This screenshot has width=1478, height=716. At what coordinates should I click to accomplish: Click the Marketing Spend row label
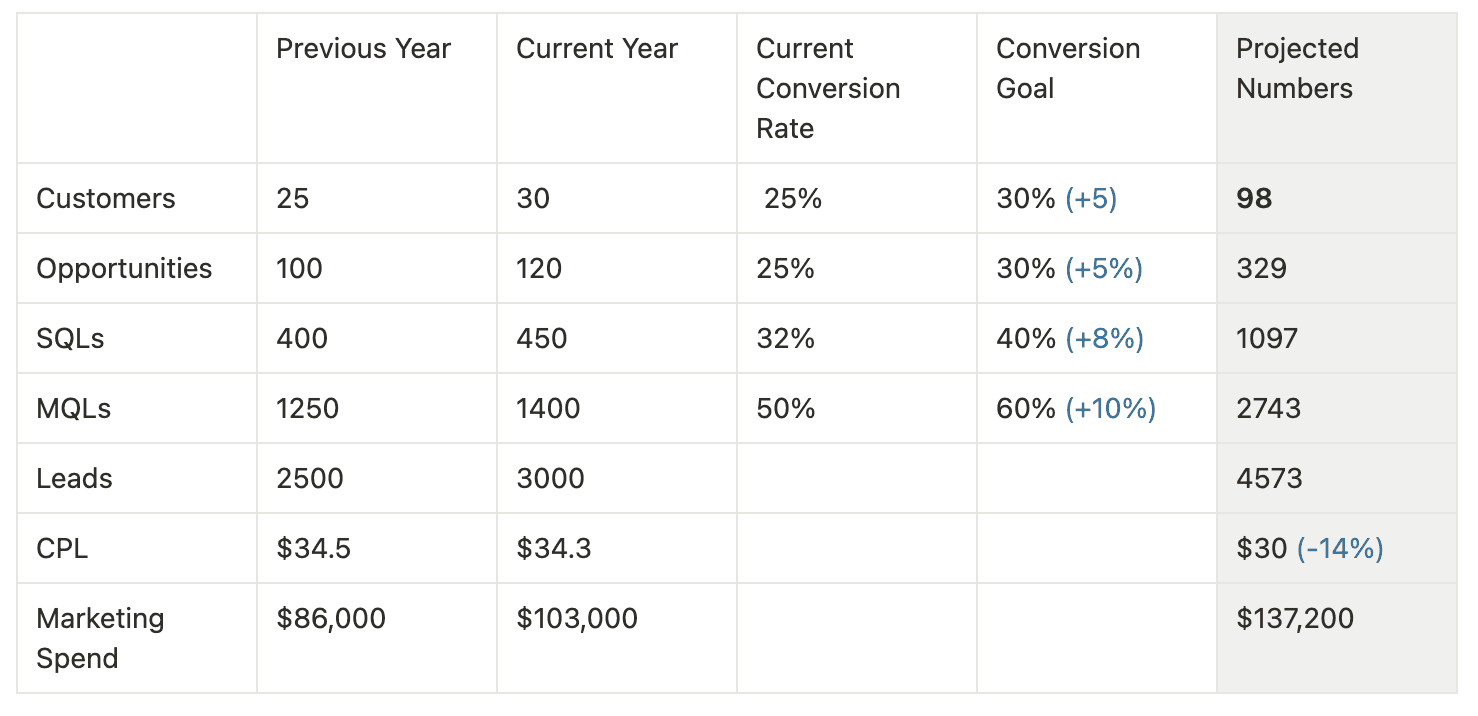coord(100,638)
